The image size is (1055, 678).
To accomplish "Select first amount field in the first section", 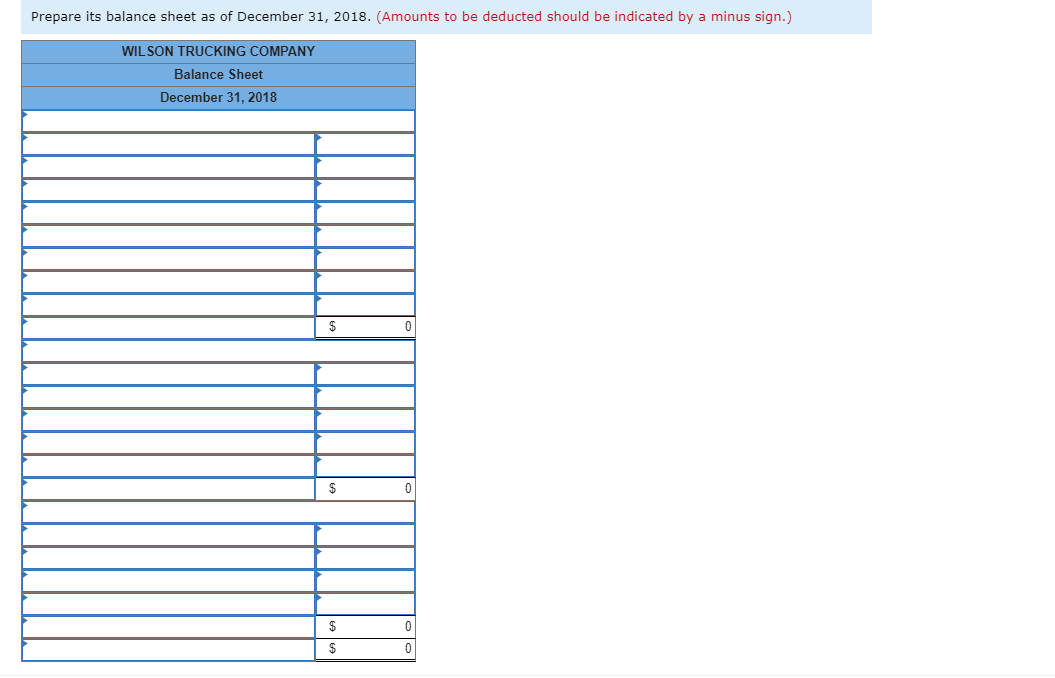I will pos(365,145).
